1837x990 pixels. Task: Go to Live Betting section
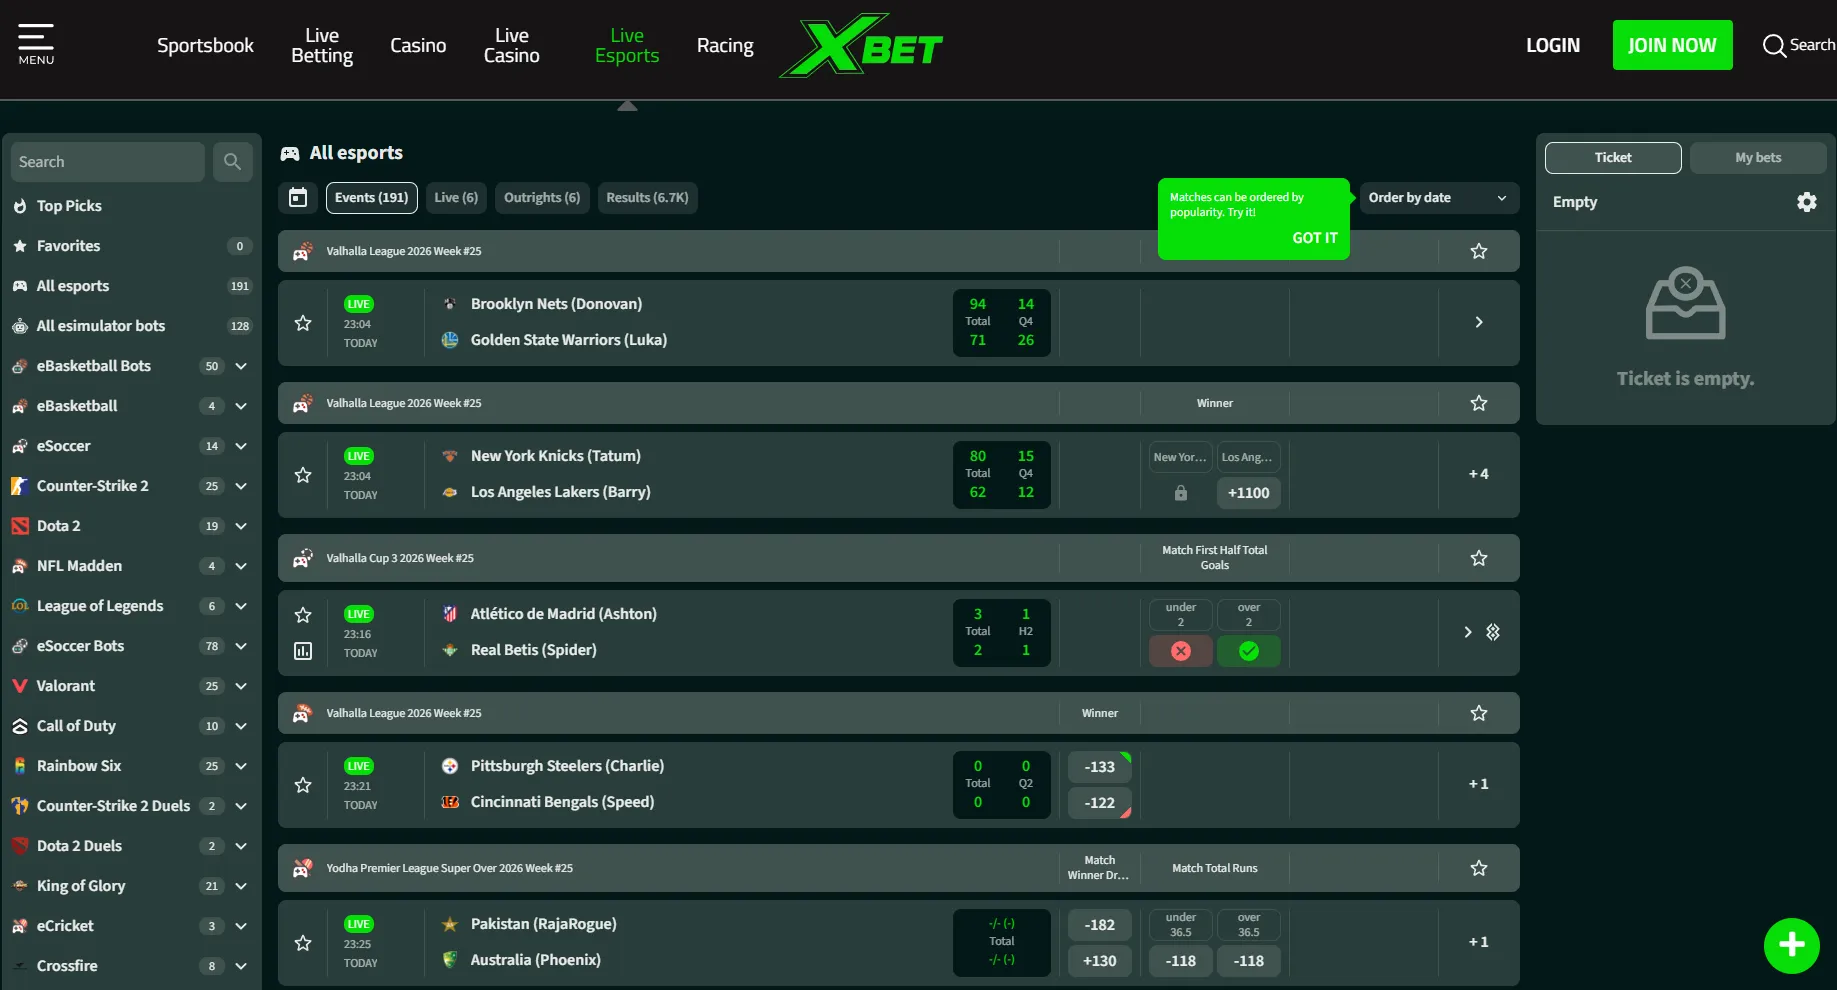click(322, 46)
